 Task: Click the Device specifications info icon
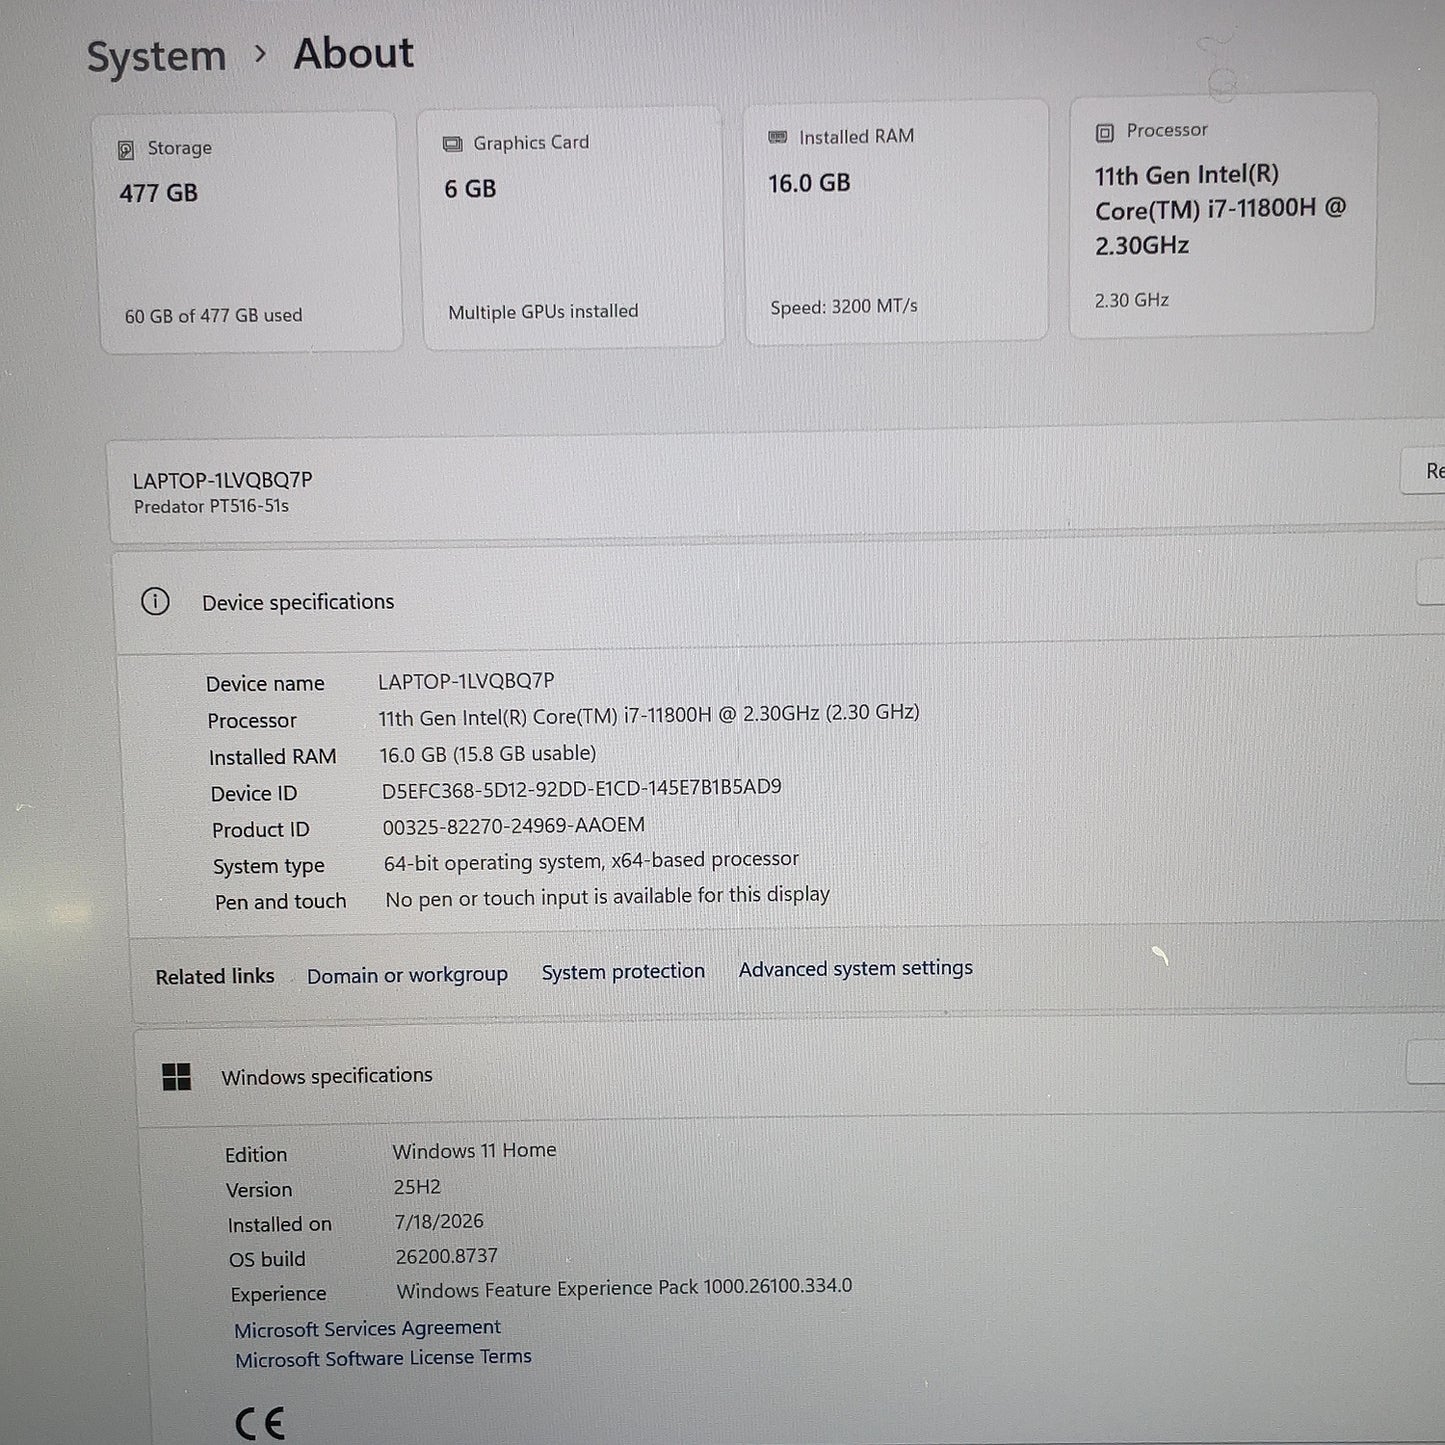pos(155,602)
